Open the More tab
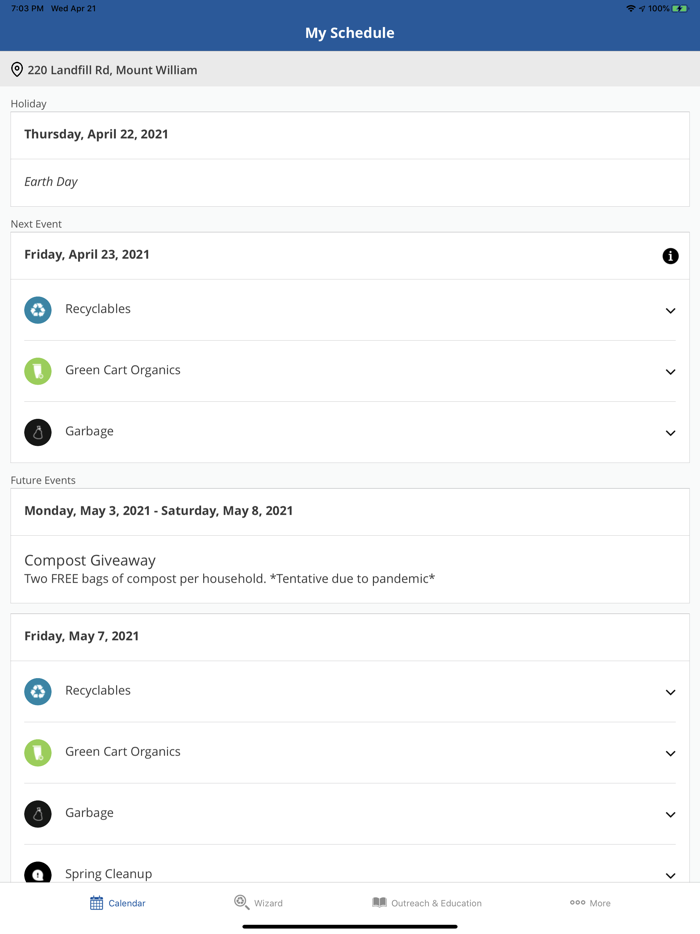 click(590, 903)
